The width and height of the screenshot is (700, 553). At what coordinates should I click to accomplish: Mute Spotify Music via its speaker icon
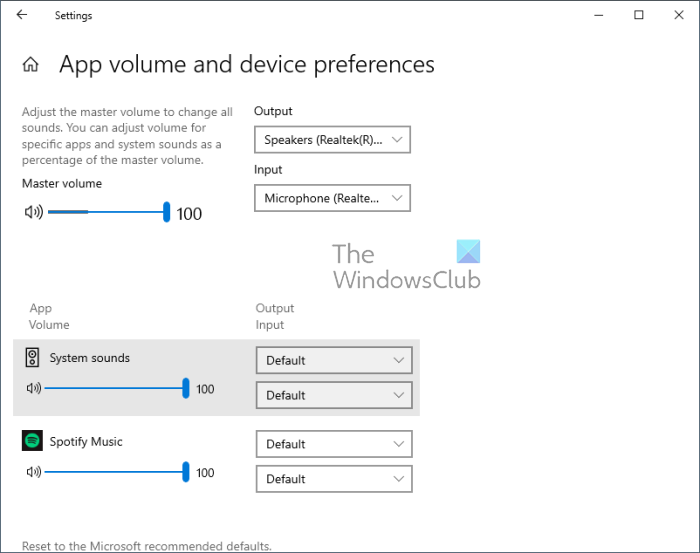[34, 472]
